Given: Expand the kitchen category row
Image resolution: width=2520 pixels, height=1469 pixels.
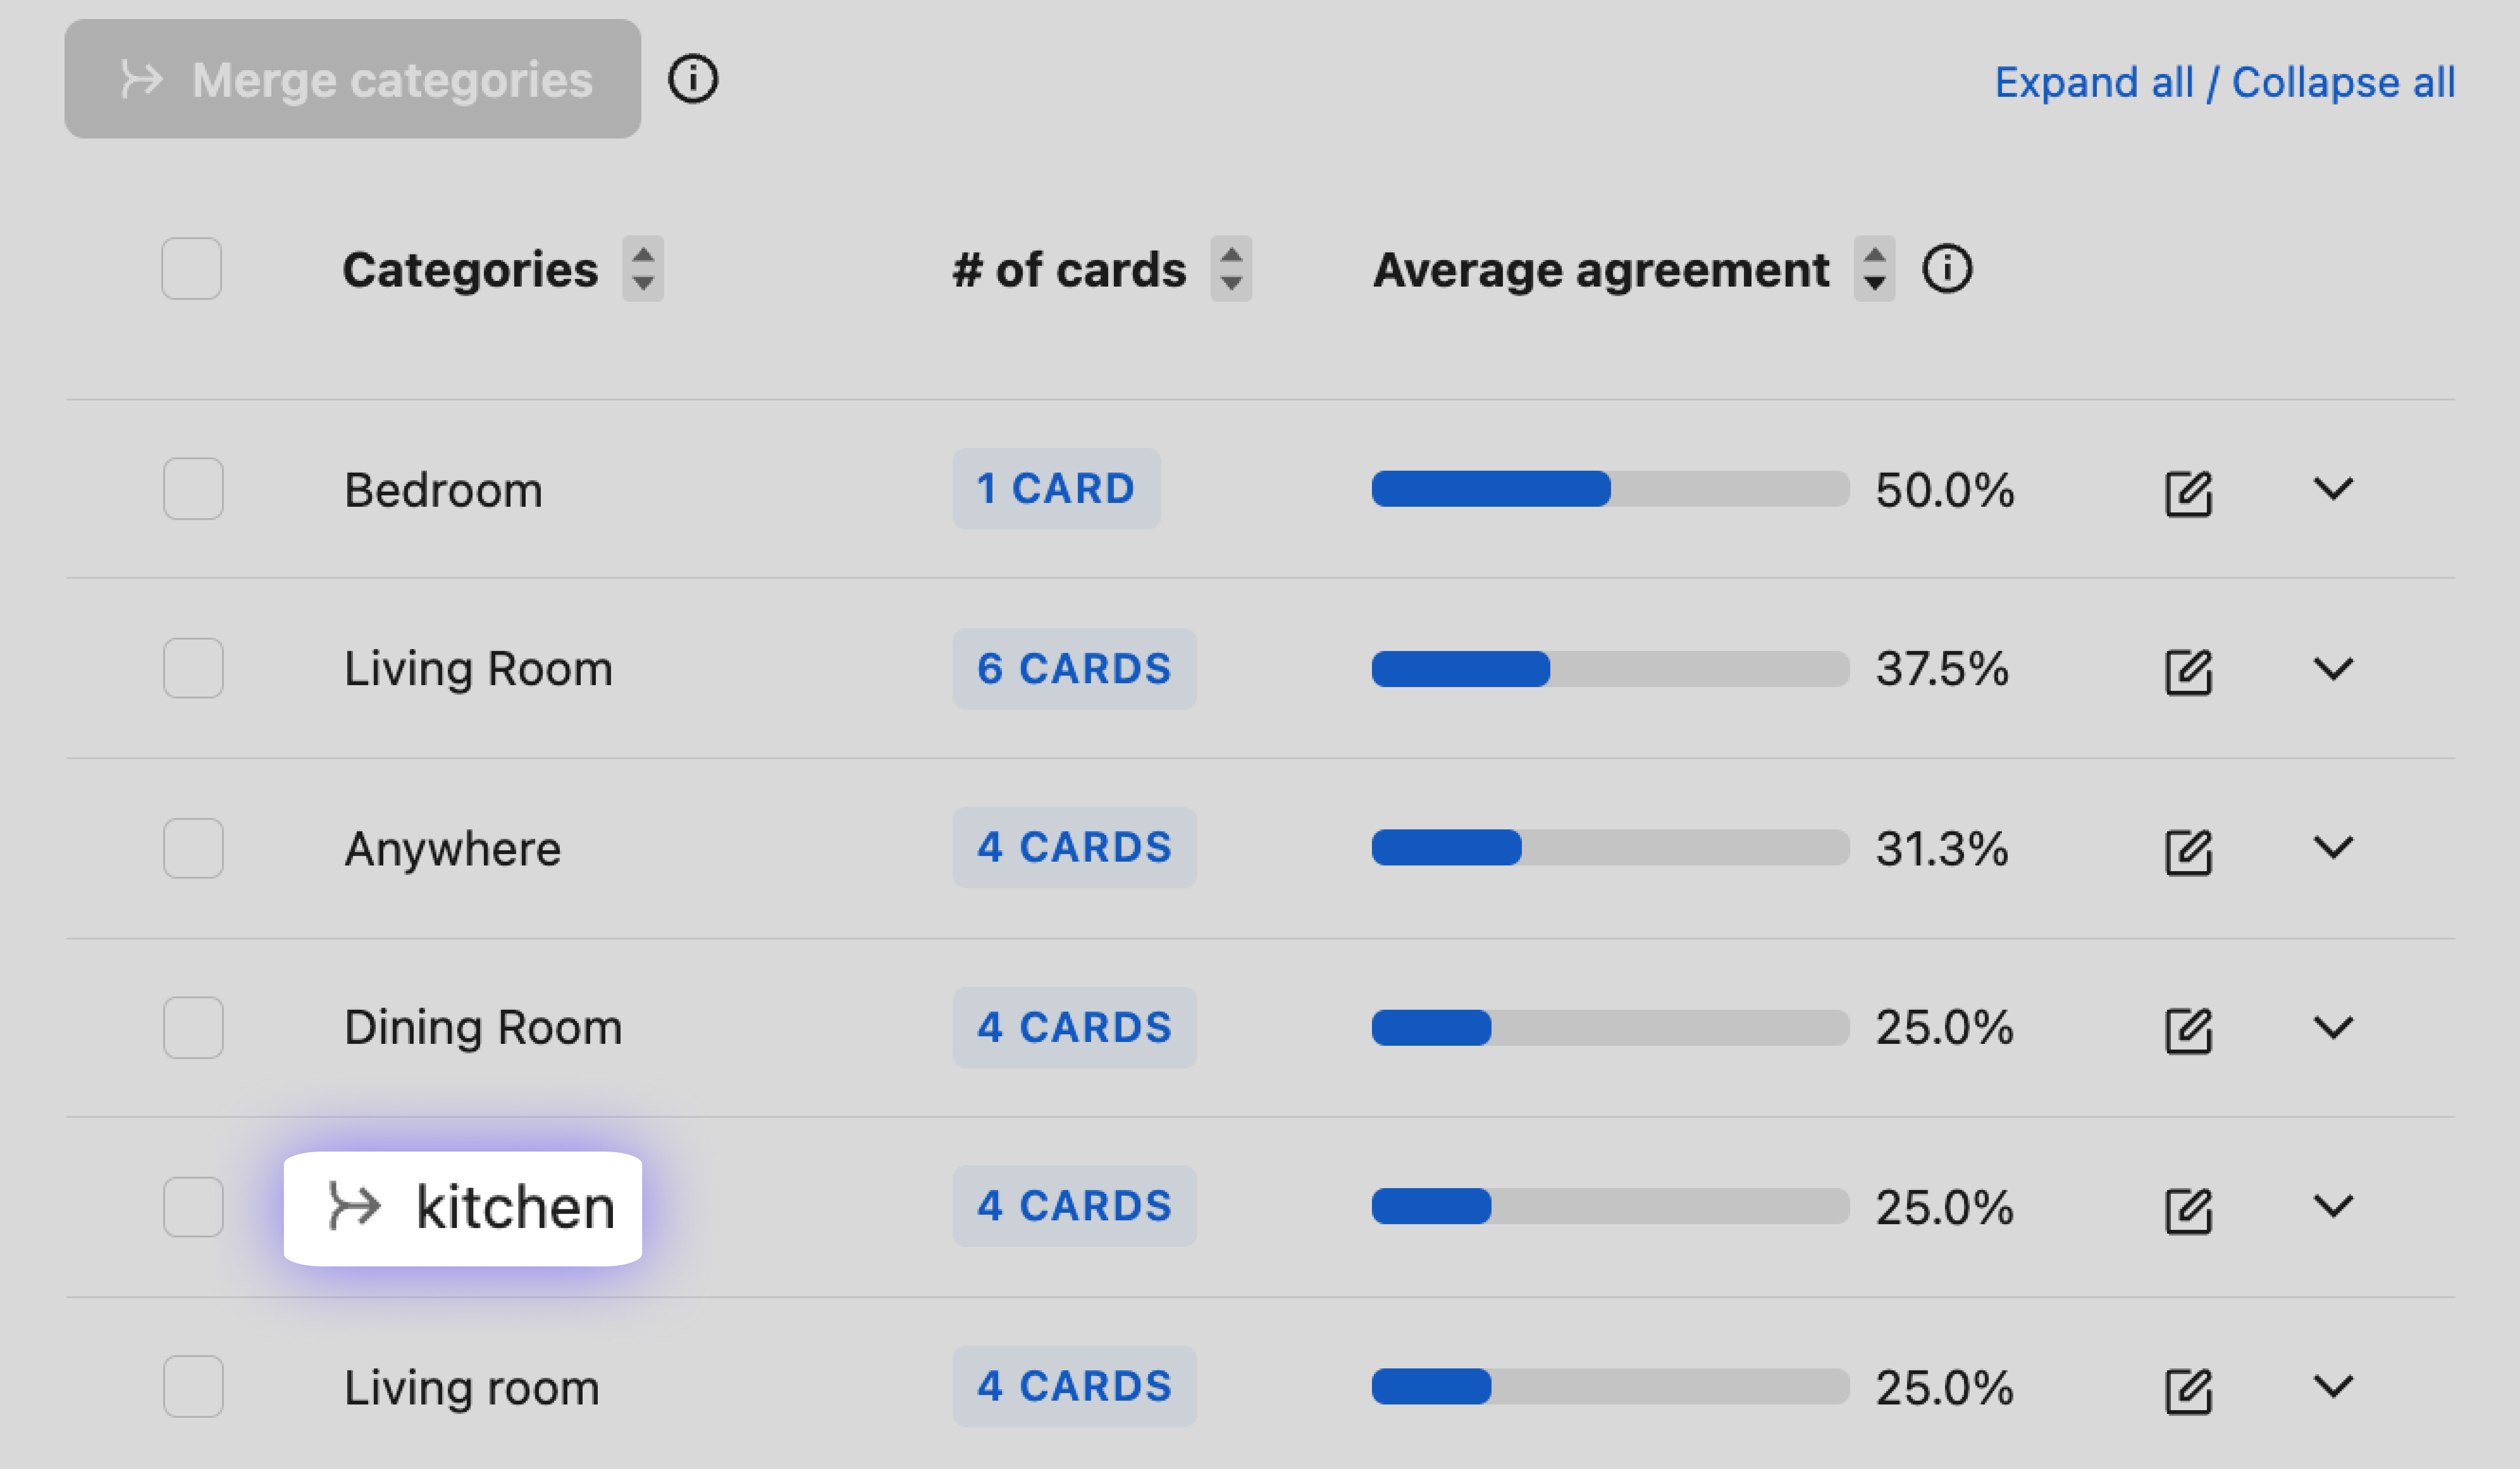Looking at the screenshot, I should [2333, 1206].
